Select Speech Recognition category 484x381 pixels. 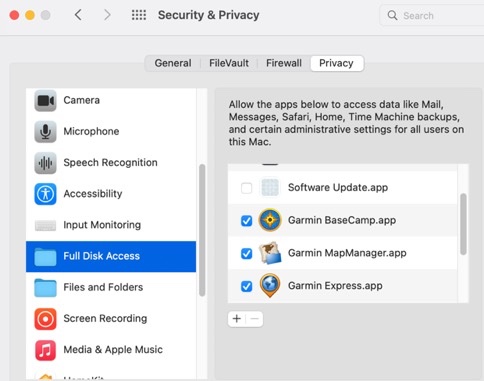pos(110,163)
